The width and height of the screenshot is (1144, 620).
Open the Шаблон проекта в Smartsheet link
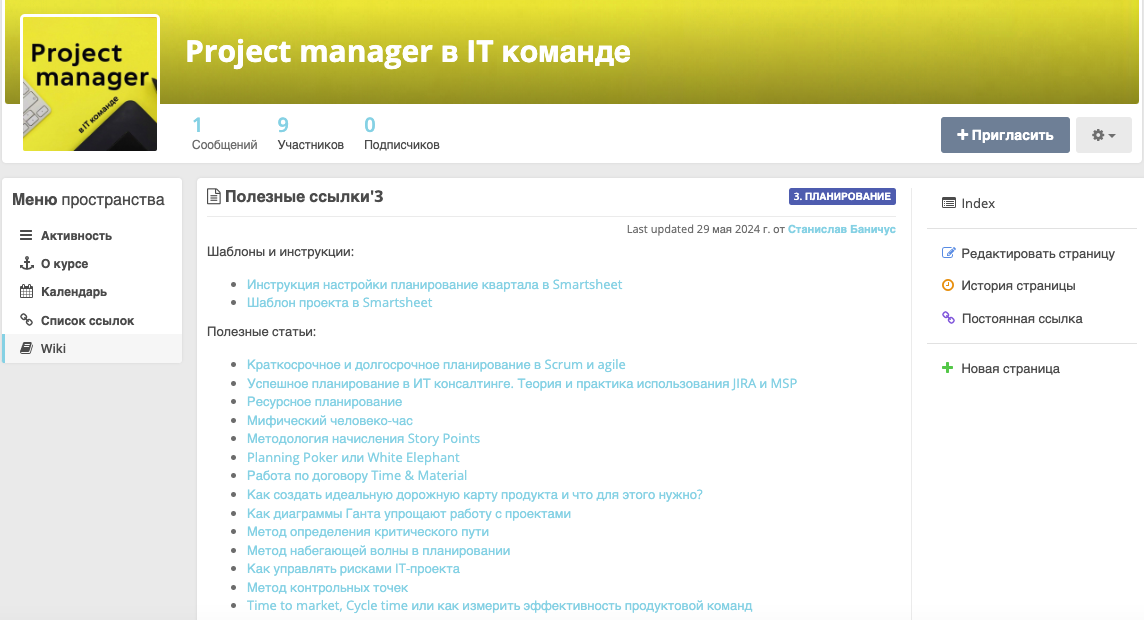click(x=340, y=302)
